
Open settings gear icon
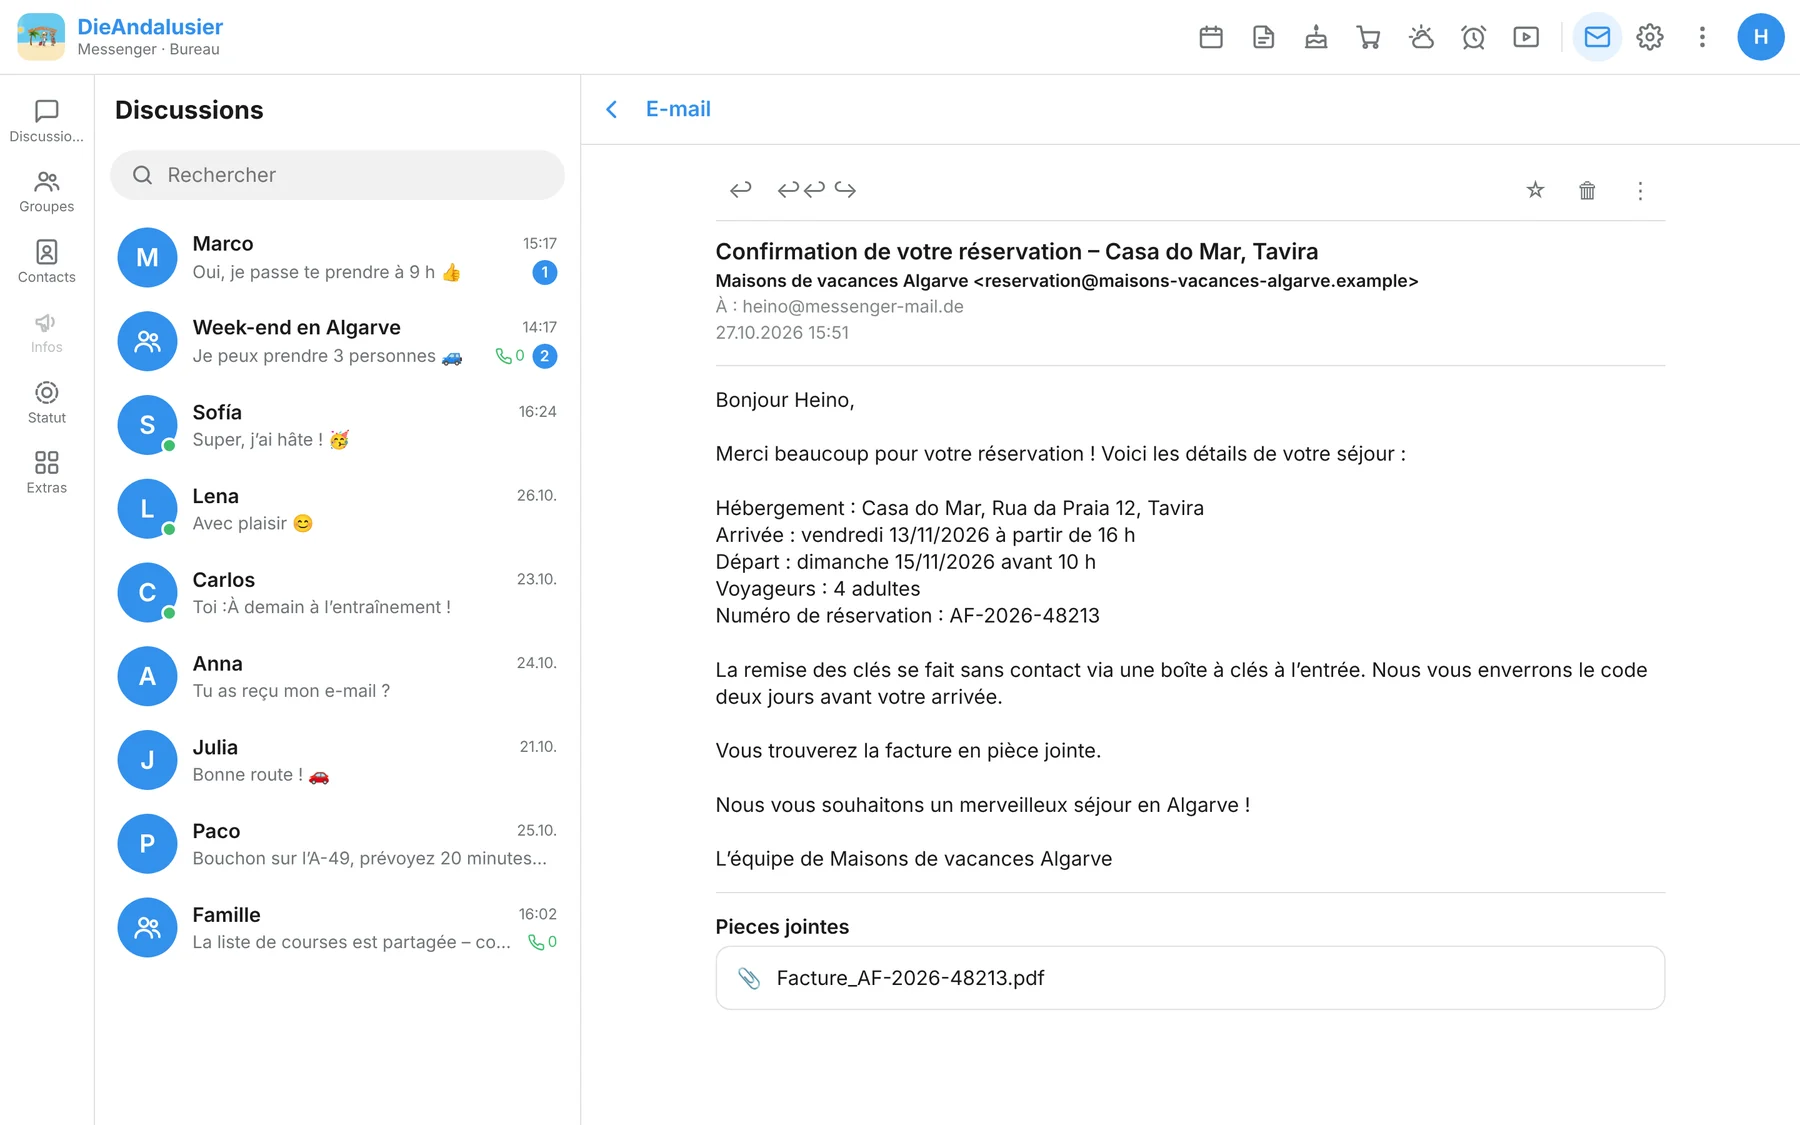[x=1650, y=37]
